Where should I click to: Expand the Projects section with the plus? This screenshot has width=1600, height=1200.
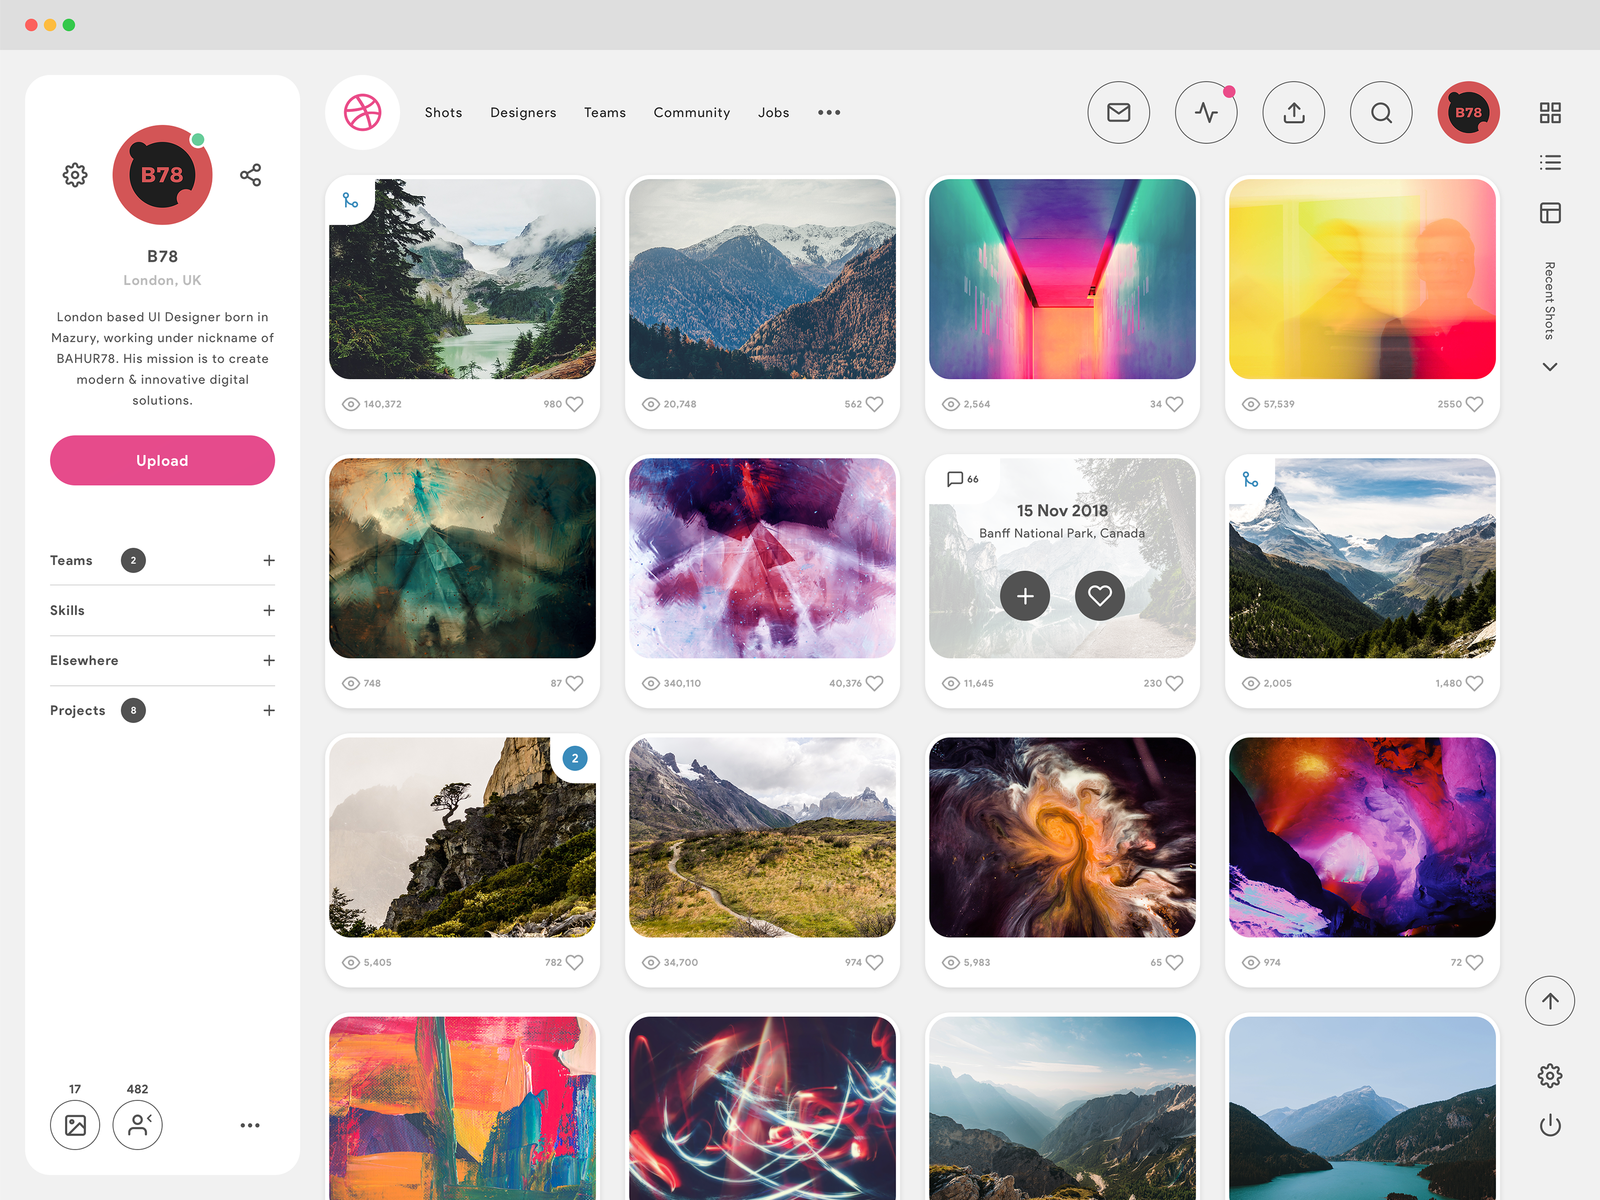pyautogui.click(x=269, y=710)
